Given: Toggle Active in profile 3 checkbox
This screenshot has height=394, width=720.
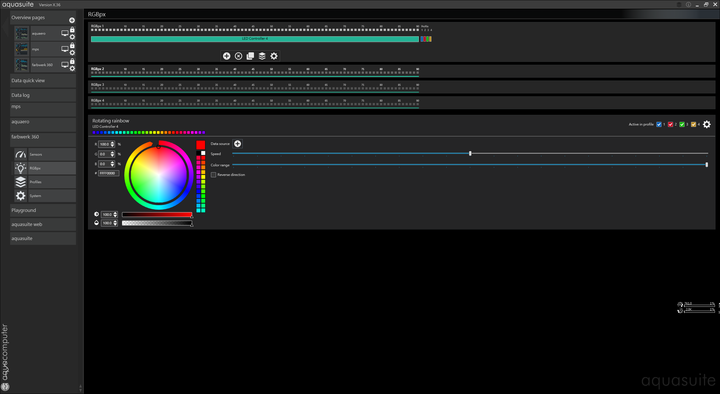Looking at the screenshot, I should 682,124.
